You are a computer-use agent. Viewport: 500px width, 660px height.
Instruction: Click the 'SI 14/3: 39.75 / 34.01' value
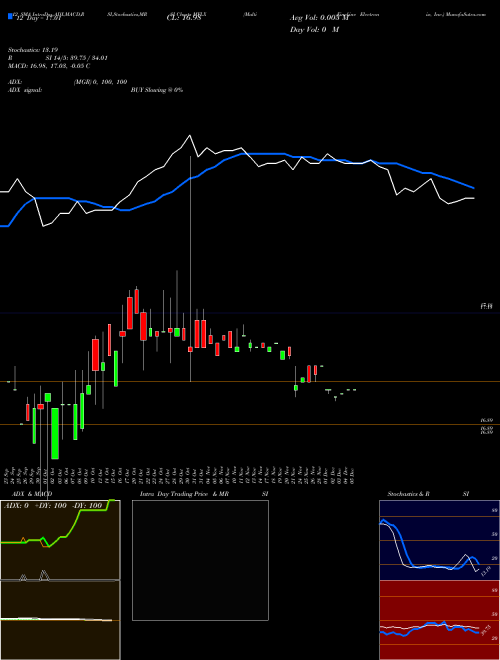(x=77, y=58)
